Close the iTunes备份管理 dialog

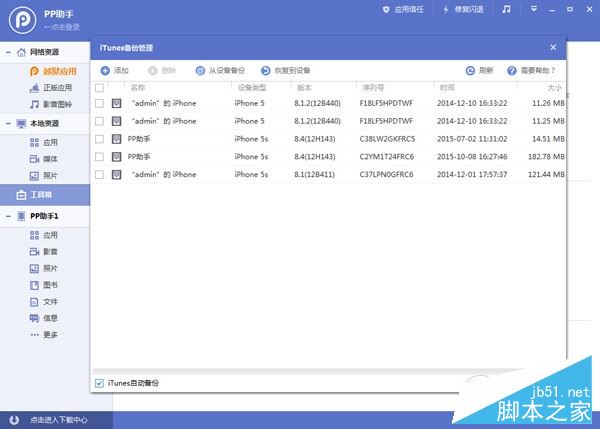[553, 47]
